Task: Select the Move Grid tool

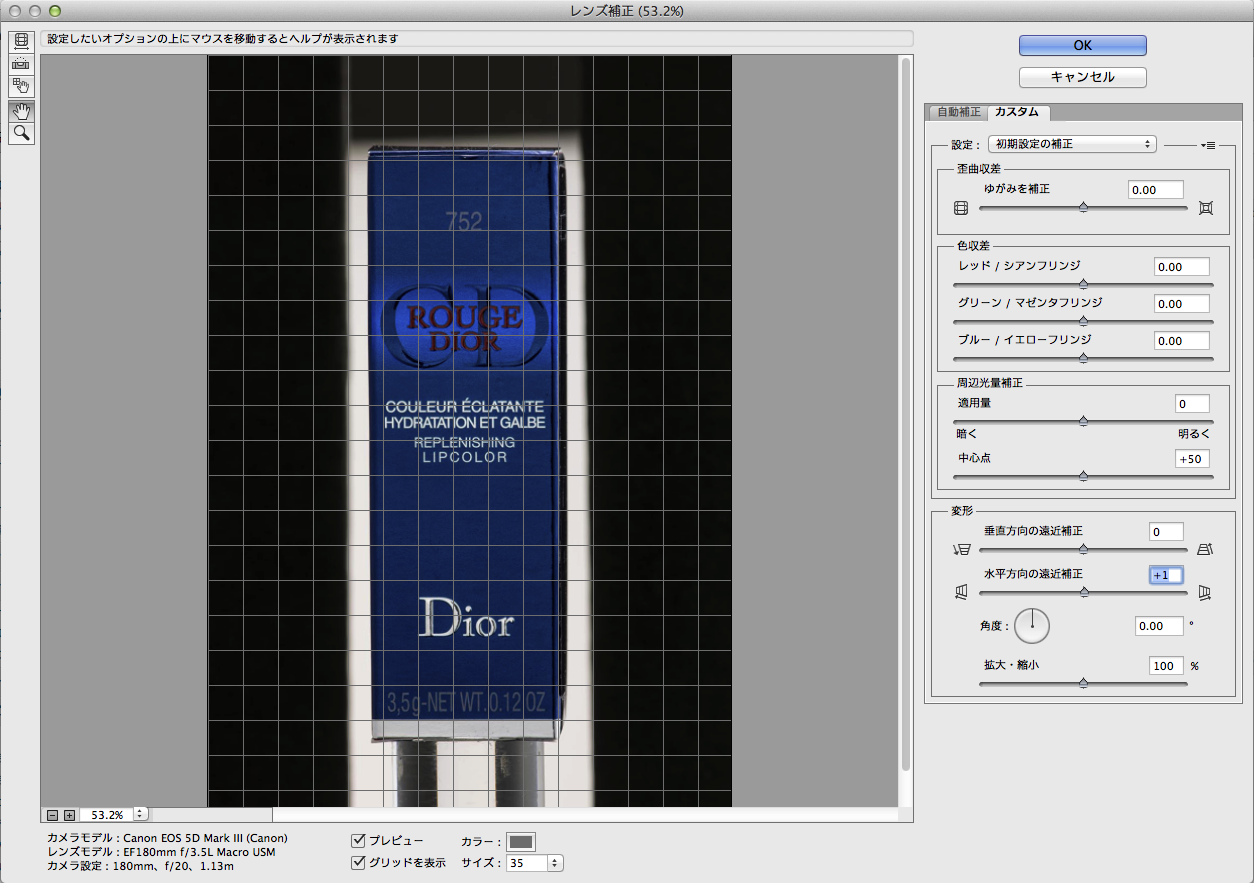Action: [x=22, y=86]
